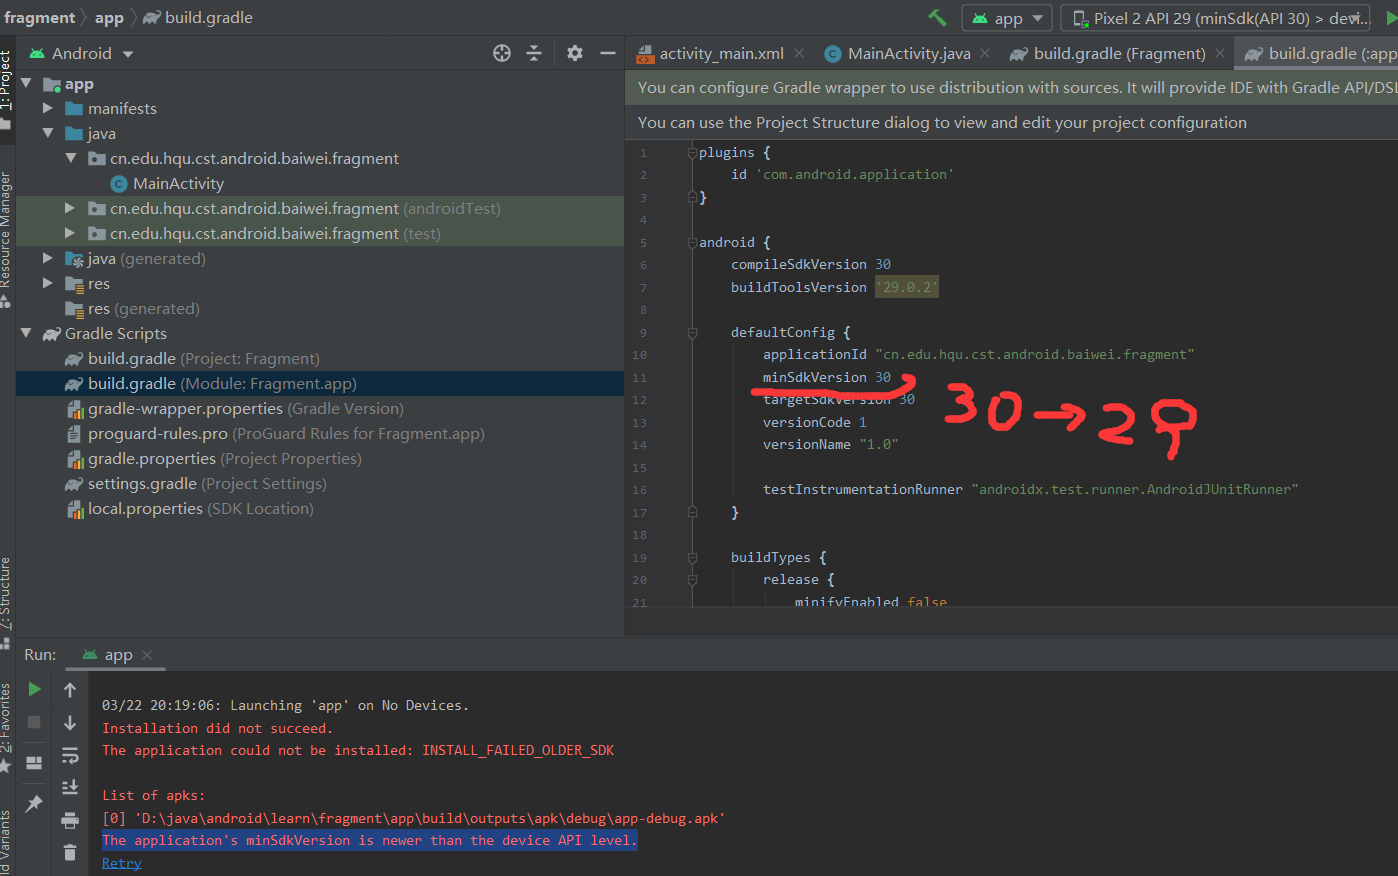Run the app again with the green Run icon
Viewport: 1398px width, 876px height.
coord(36,689)
